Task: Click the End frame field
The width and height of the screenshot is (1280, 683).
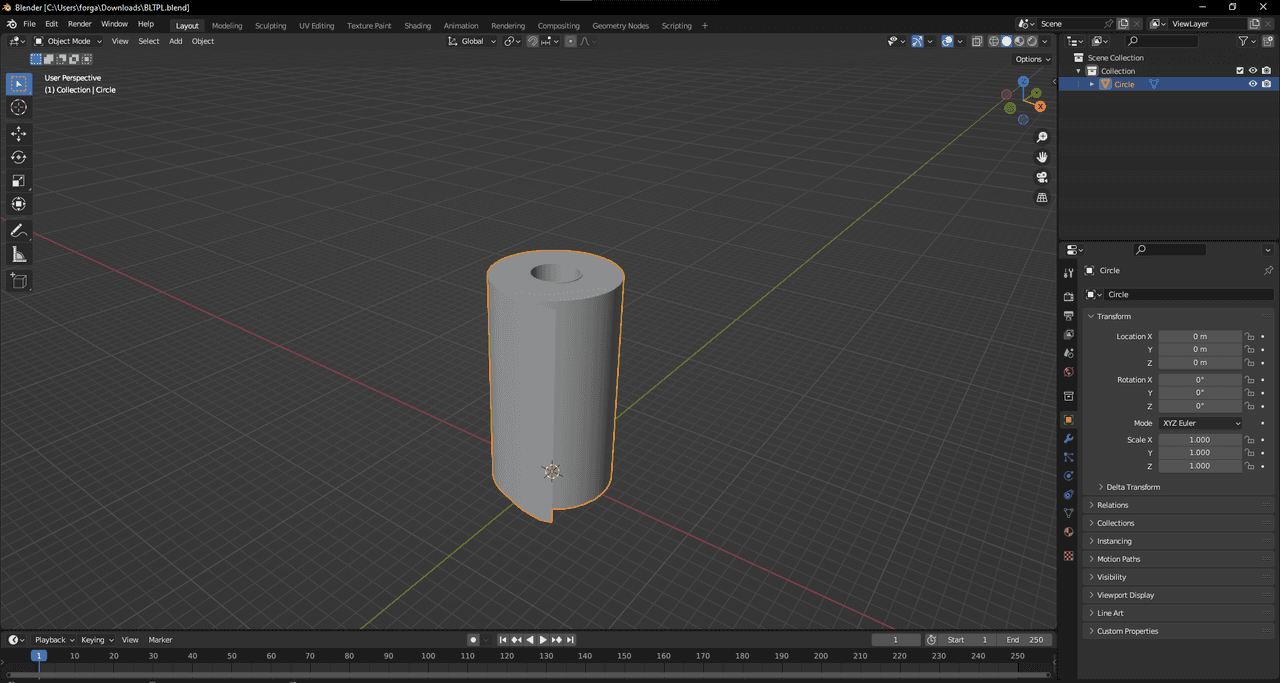Action: click(1025, 640)
